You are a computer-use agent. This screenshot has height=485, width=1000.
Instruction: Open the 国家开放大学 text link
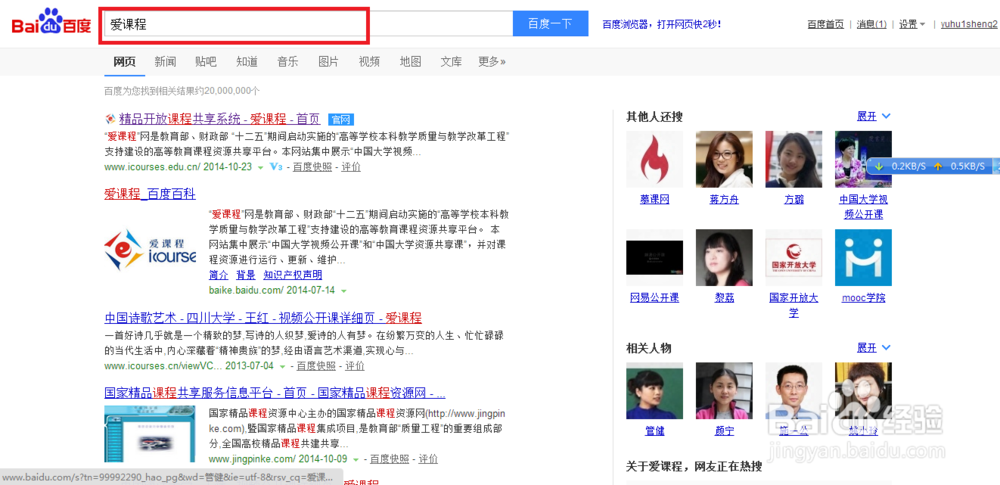tap(793, 305)
